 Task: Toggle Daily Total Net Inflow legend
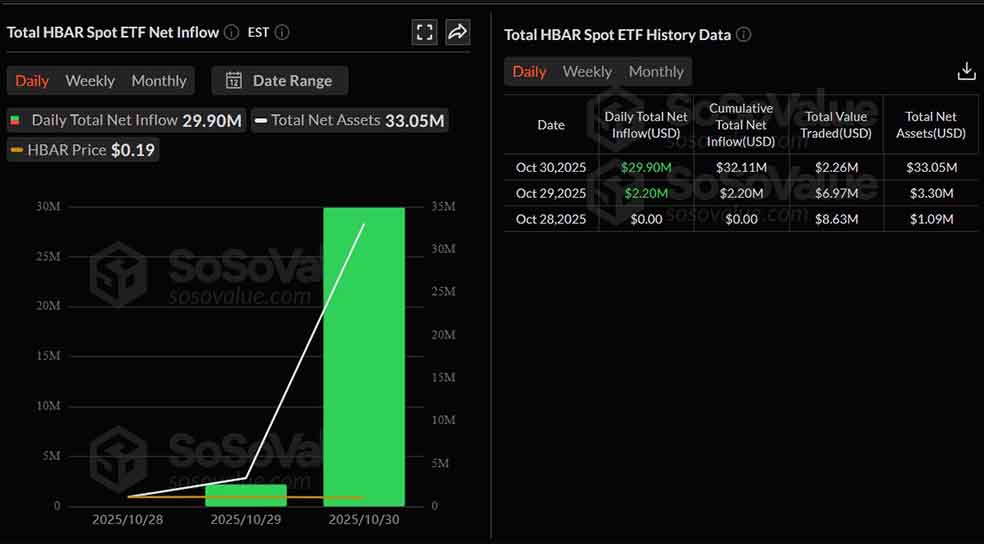click(126, 120)
